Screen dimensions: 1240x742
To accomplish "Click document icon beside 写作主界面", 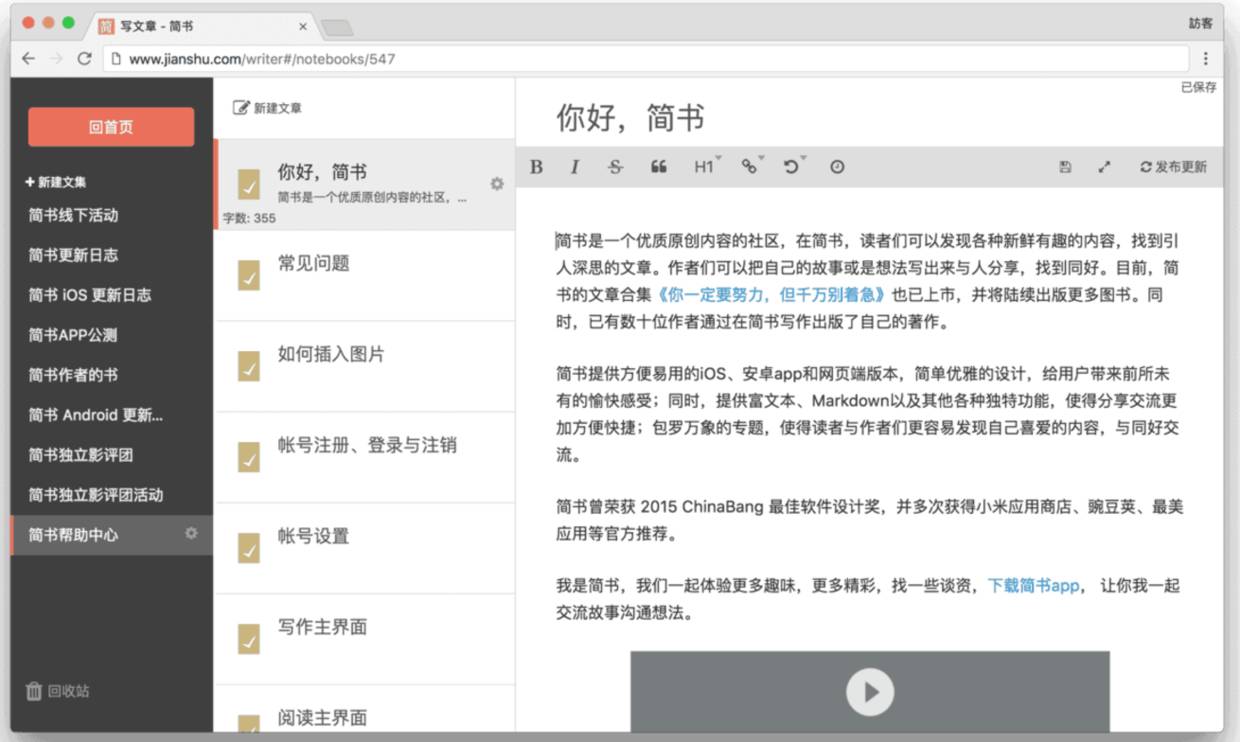I will (249, 639).
